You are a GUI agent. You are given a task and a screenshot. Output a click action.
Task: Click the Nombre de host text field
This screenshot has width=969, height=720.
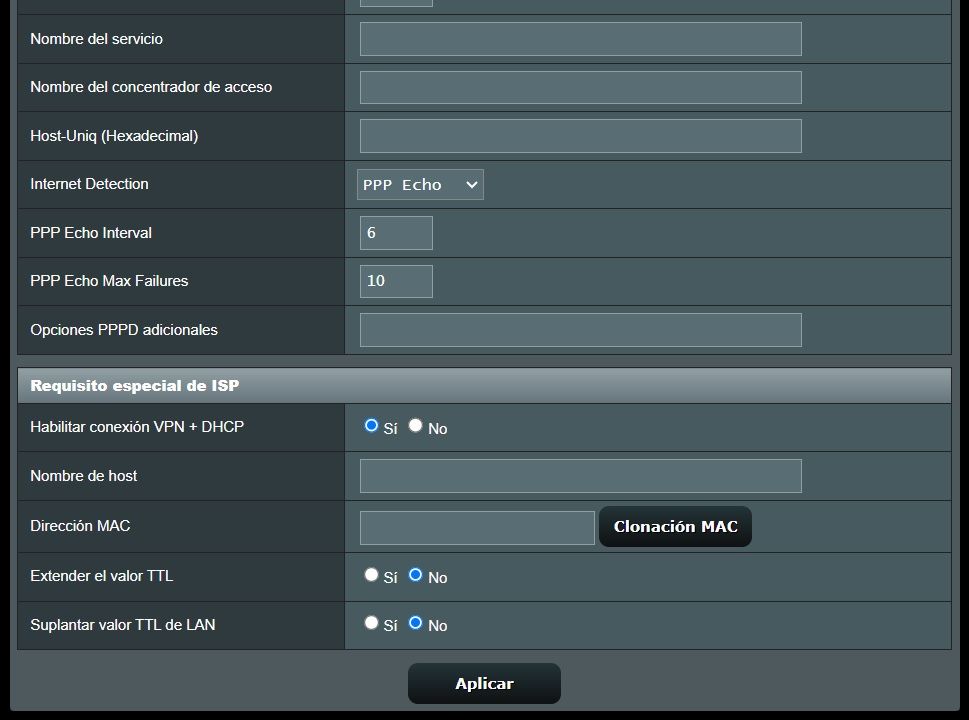580,476
